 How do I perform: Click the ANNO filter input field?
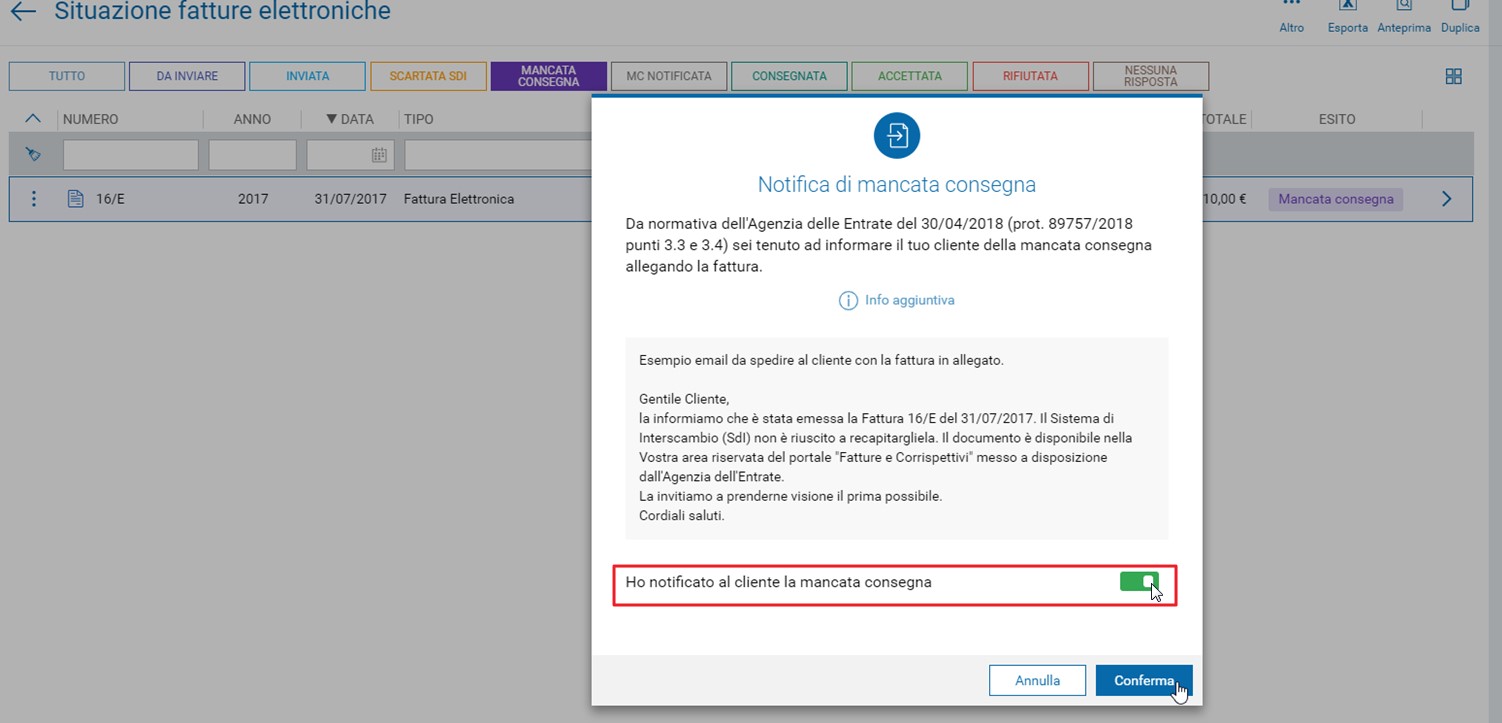253,155
